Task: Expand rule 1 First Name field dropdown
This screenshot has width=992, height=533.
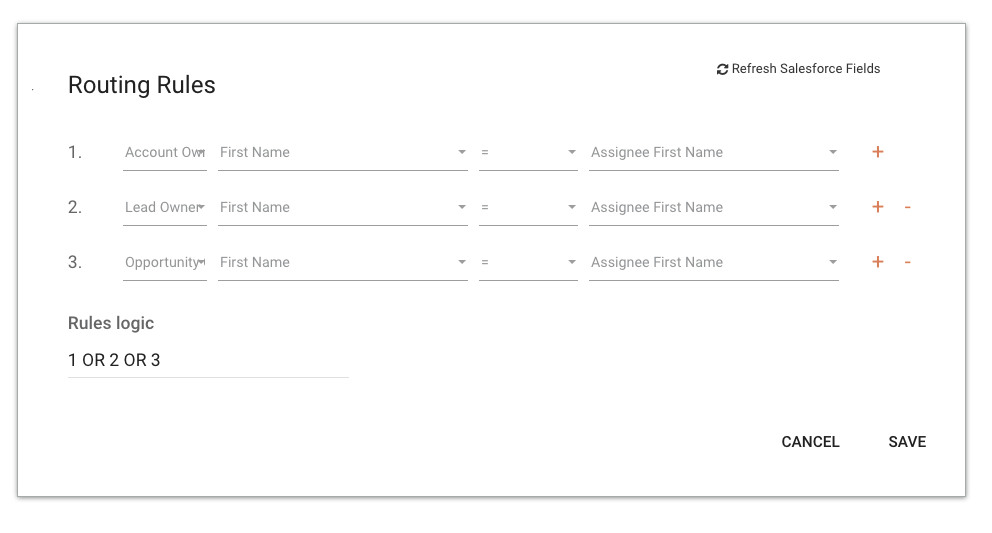Action: 342,153
